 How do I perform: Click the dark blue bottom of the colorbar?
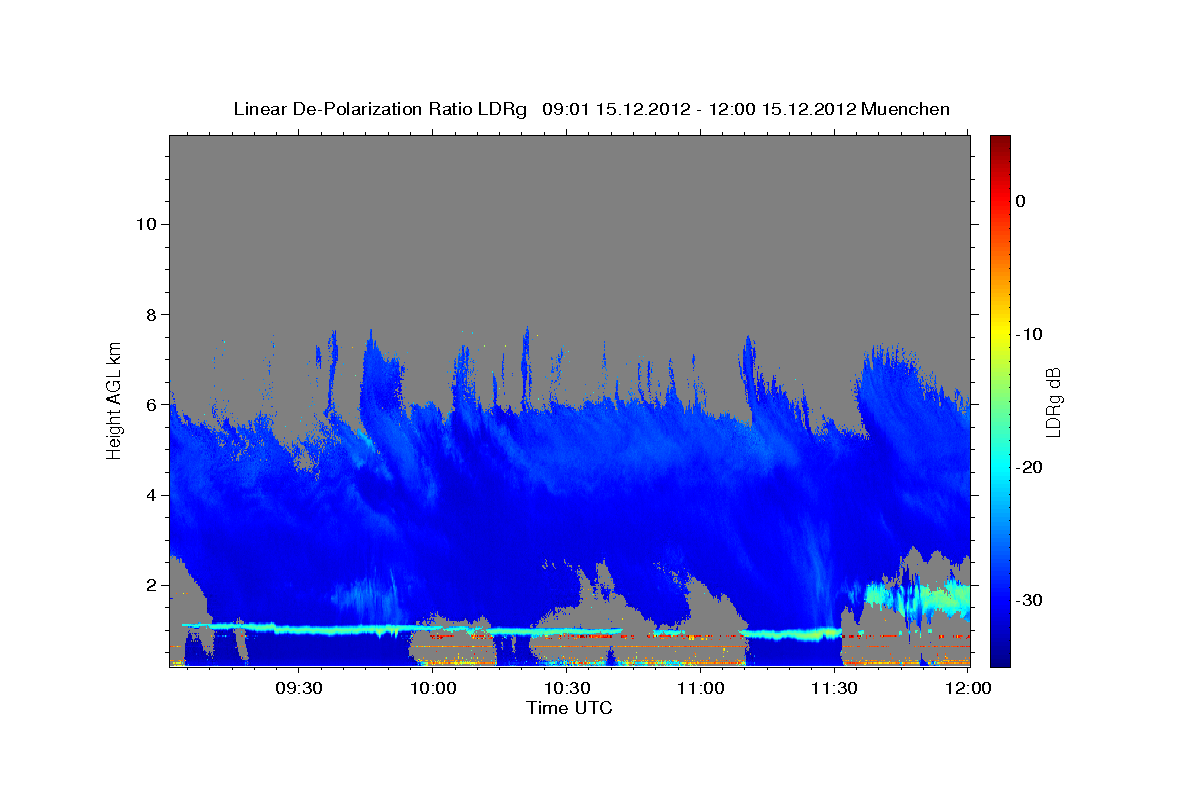pyautogui.click(x=1000, y=655)
